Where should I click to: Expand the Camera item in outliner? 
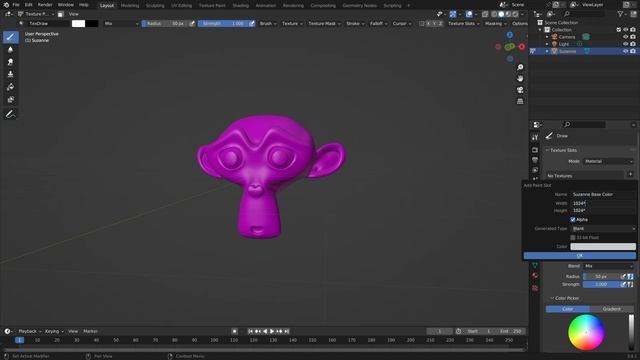click(547, 37)
